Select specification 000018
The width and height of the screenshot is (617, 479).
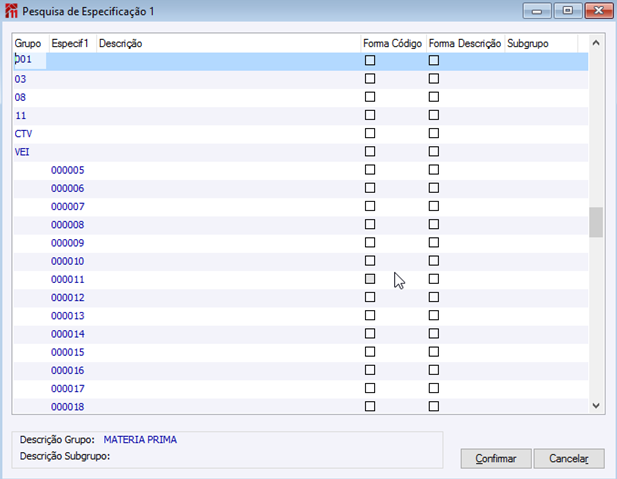(68, 407)
